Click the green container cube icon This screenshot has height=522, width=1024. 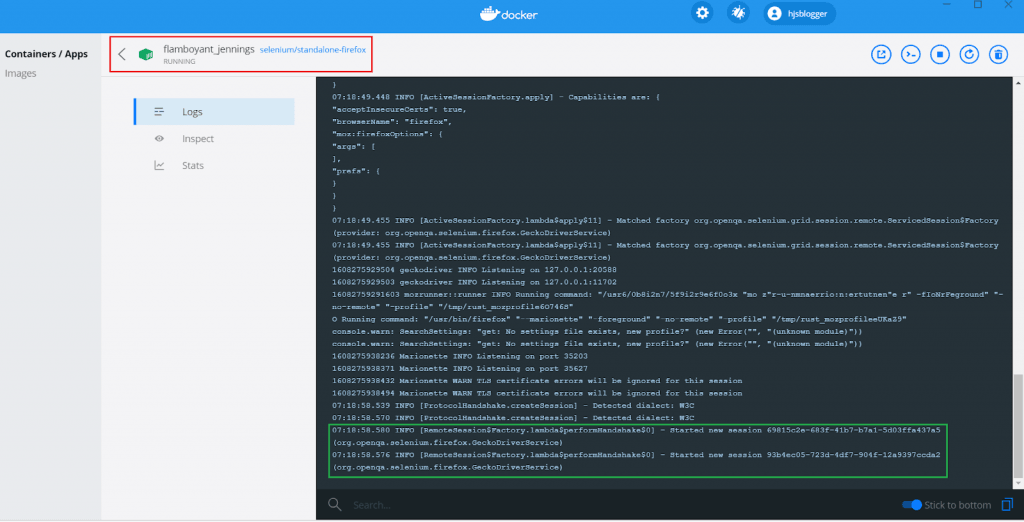click(146, 54)
